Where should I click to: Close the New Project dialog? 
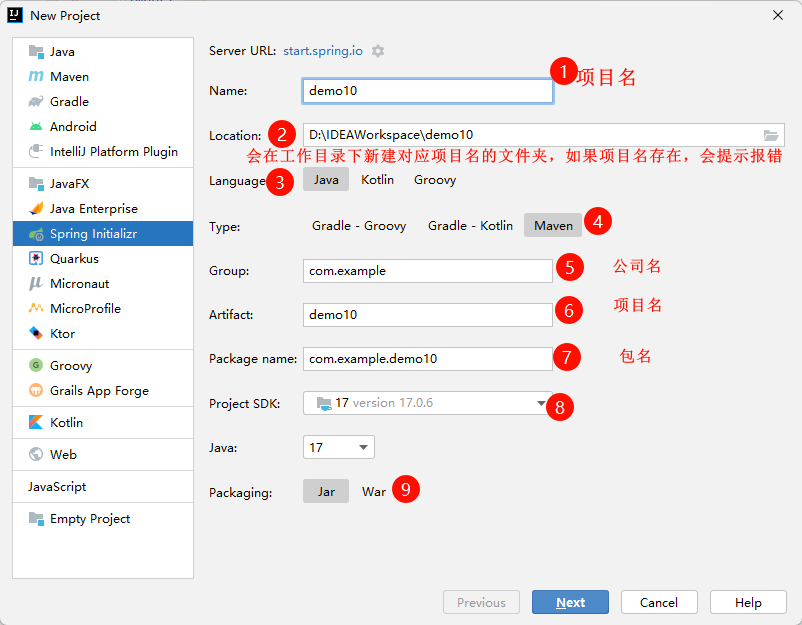[778, 15]
